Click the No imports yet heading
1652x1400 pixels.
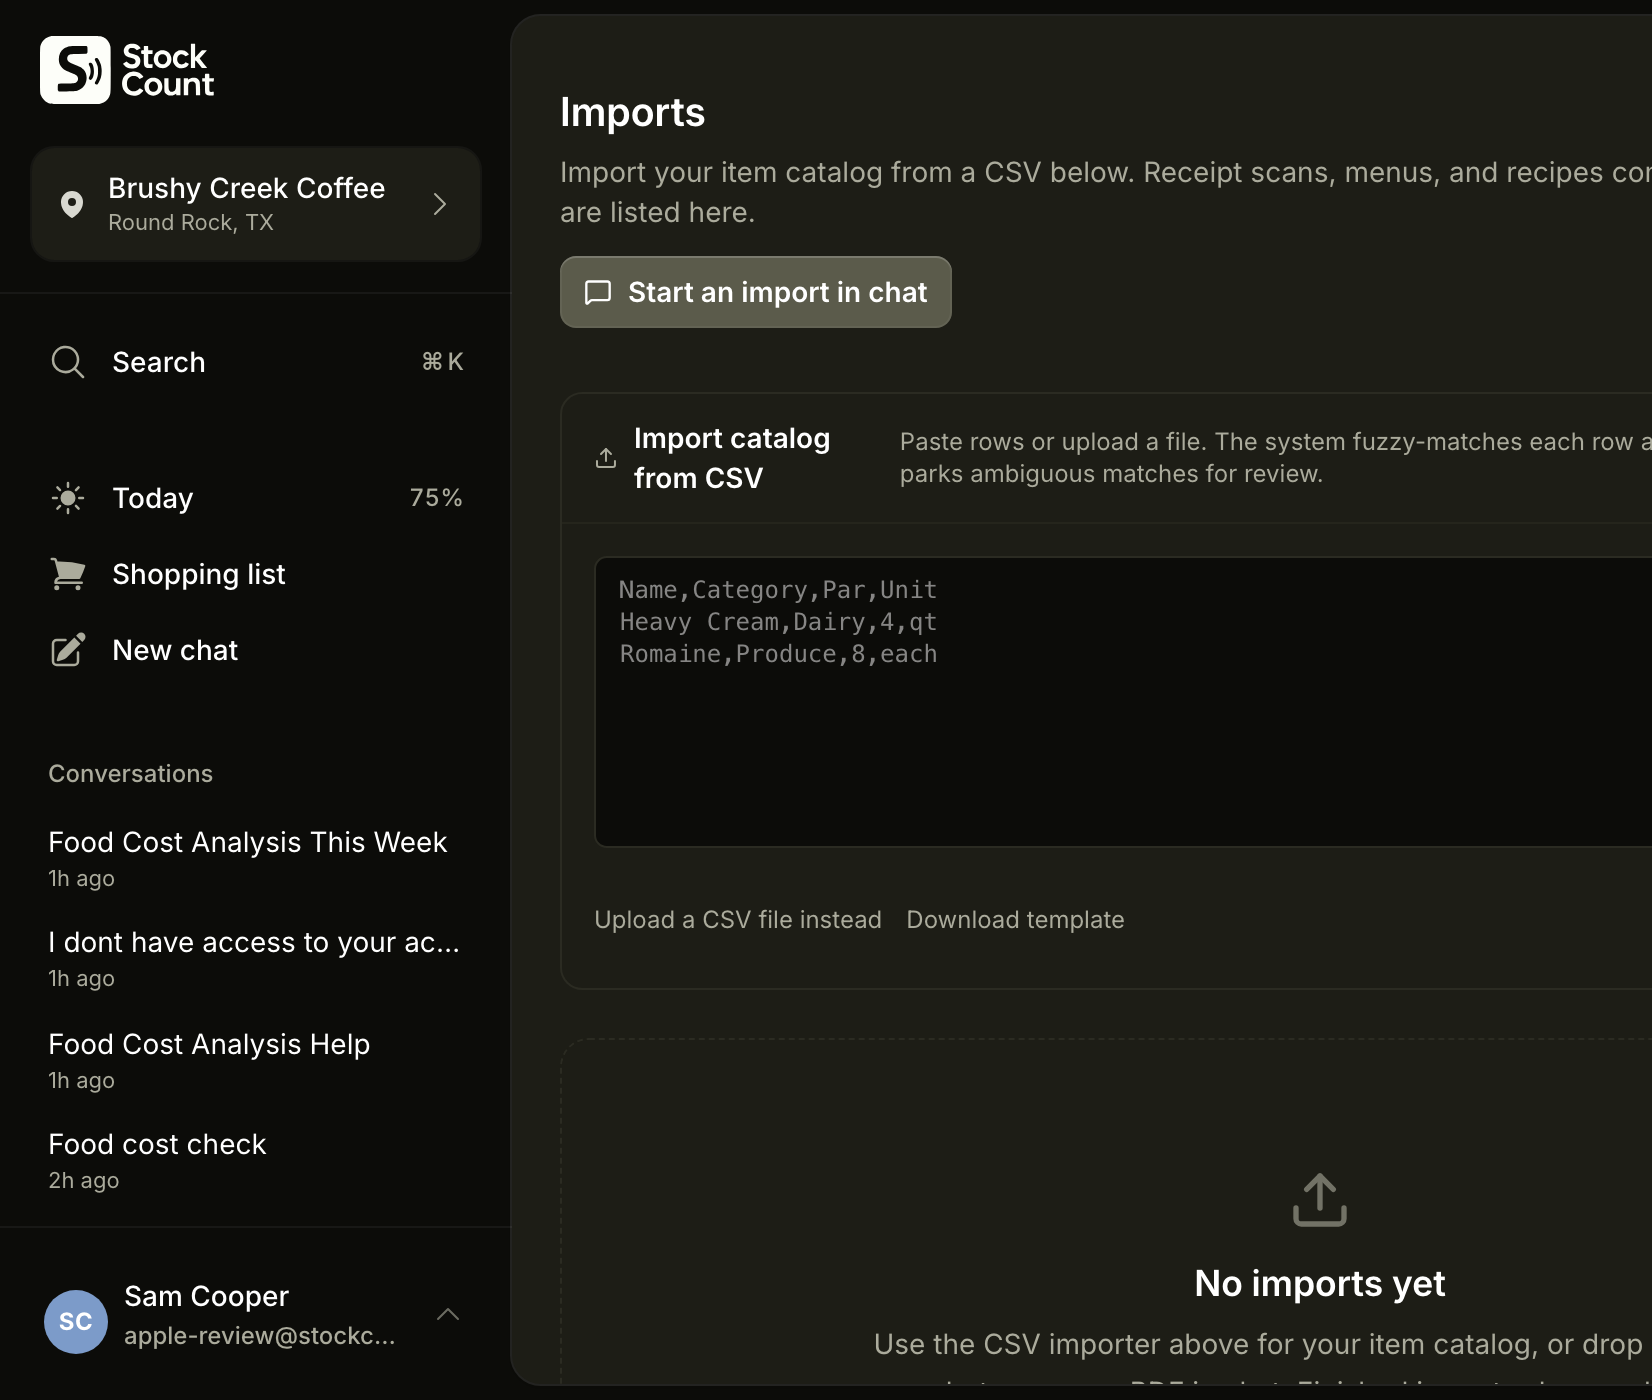pos(1320,1283)
